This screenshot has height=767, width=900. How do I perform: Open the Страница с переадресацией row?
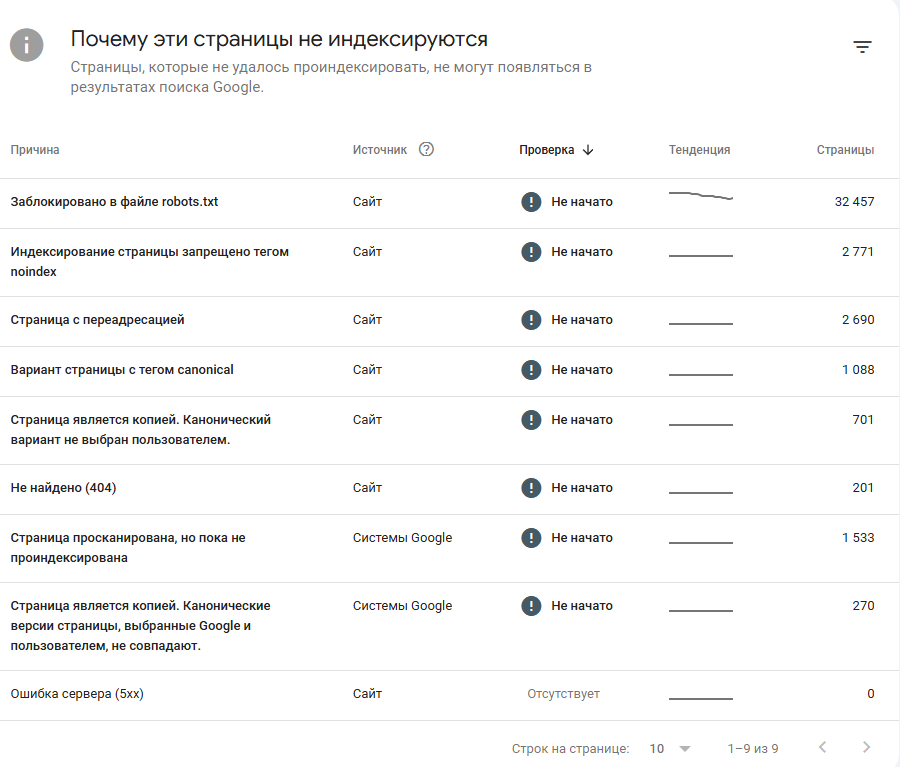97,320
